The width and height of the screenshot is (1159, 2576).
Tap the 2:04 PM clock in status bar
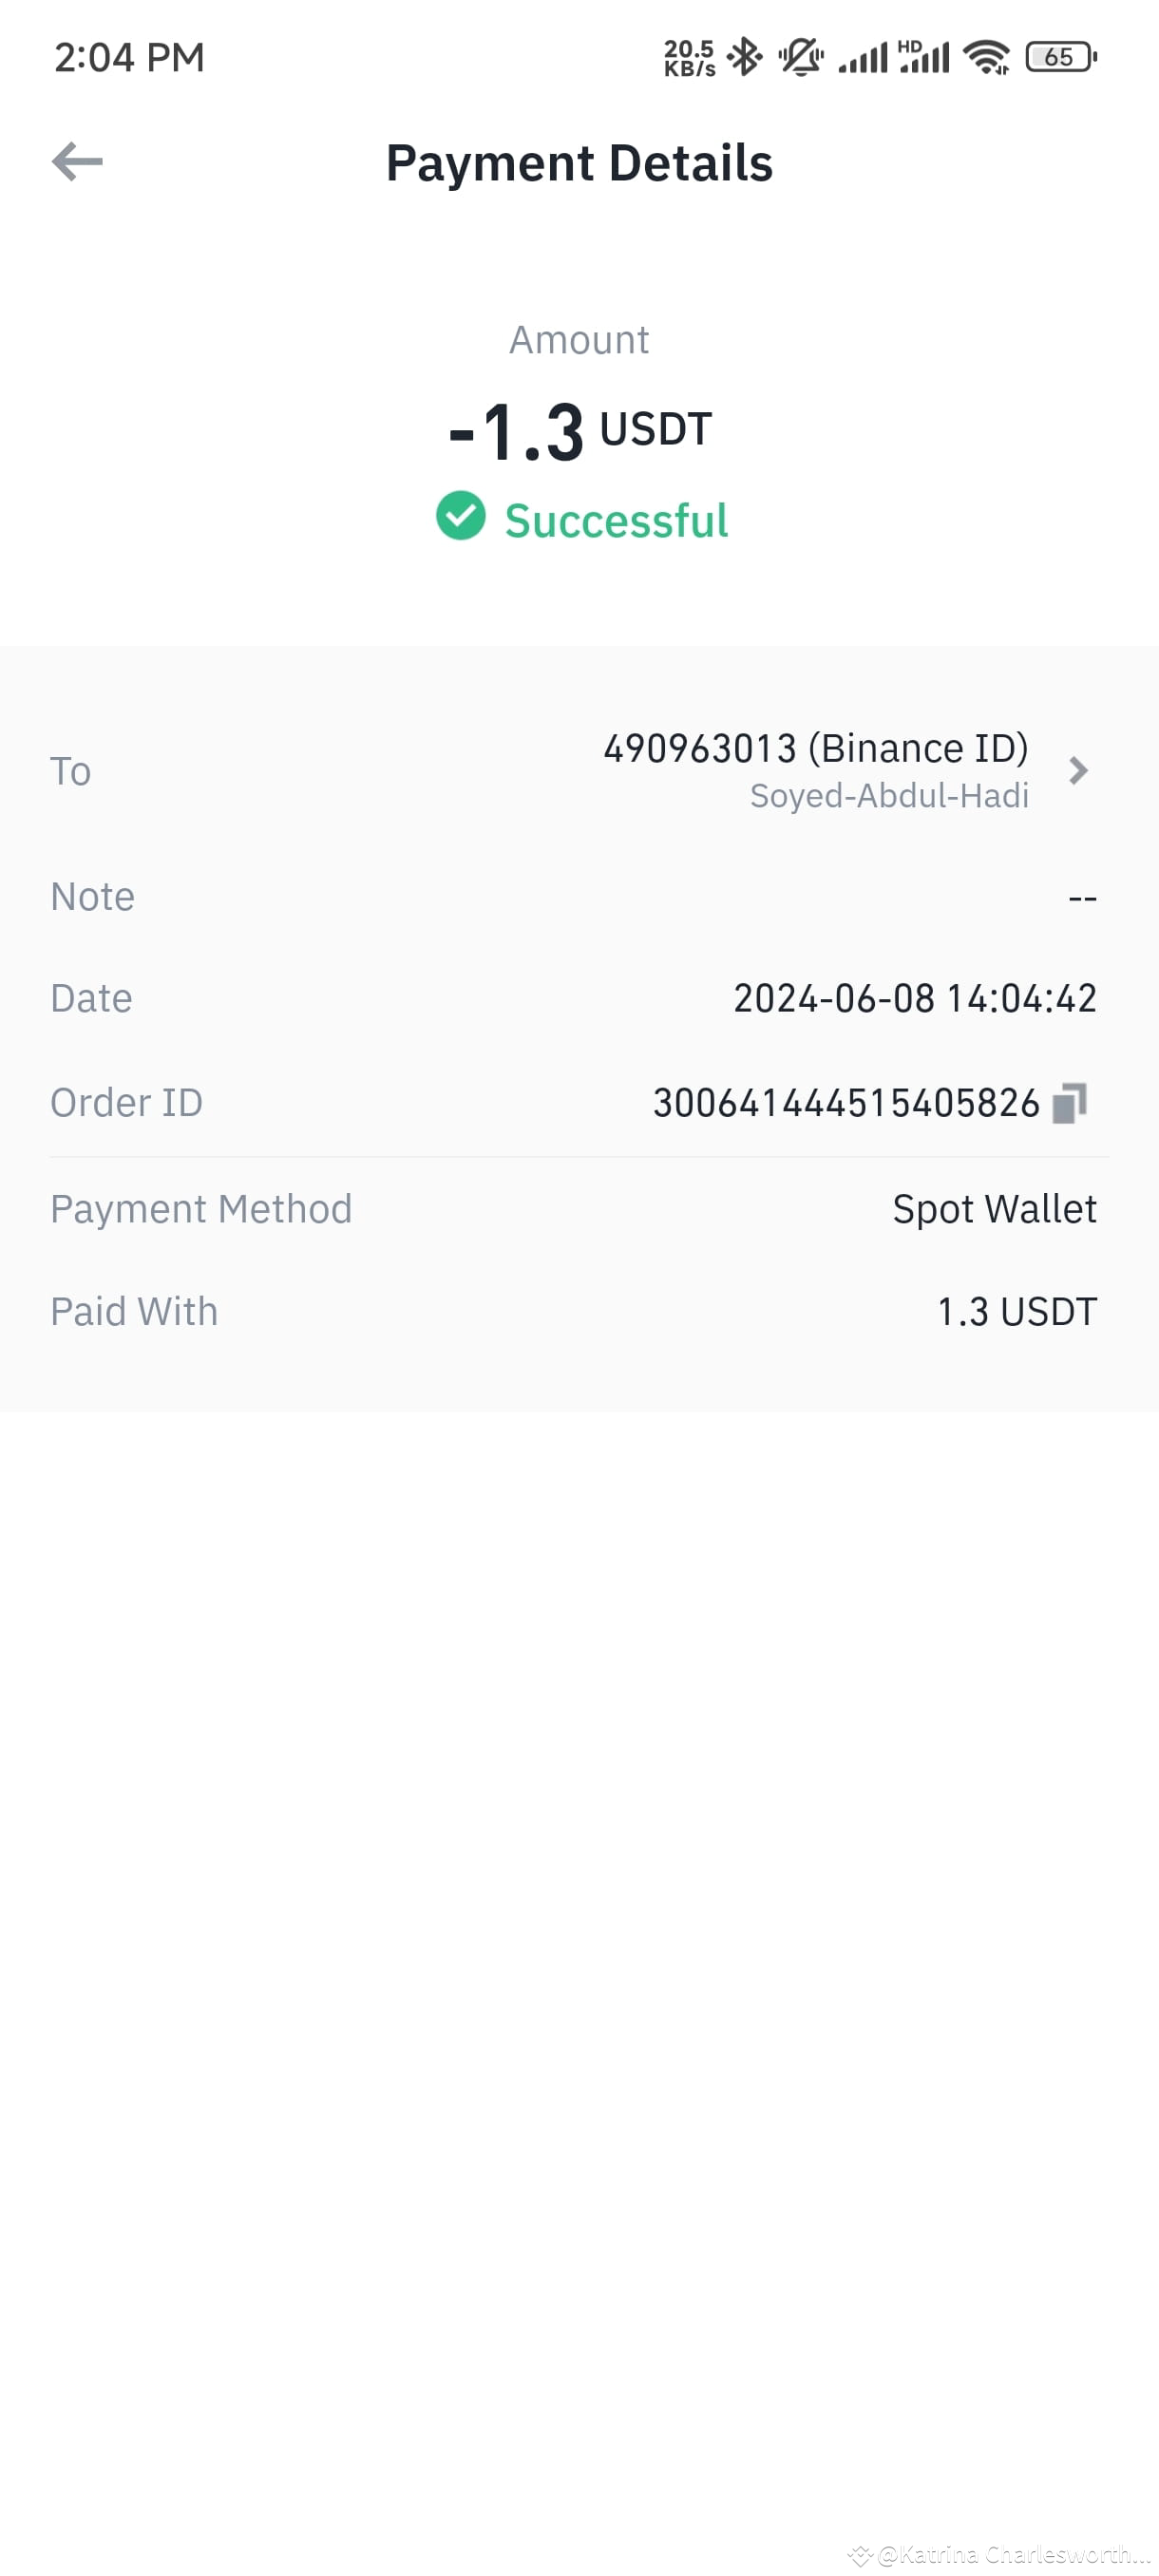point(129,57)
